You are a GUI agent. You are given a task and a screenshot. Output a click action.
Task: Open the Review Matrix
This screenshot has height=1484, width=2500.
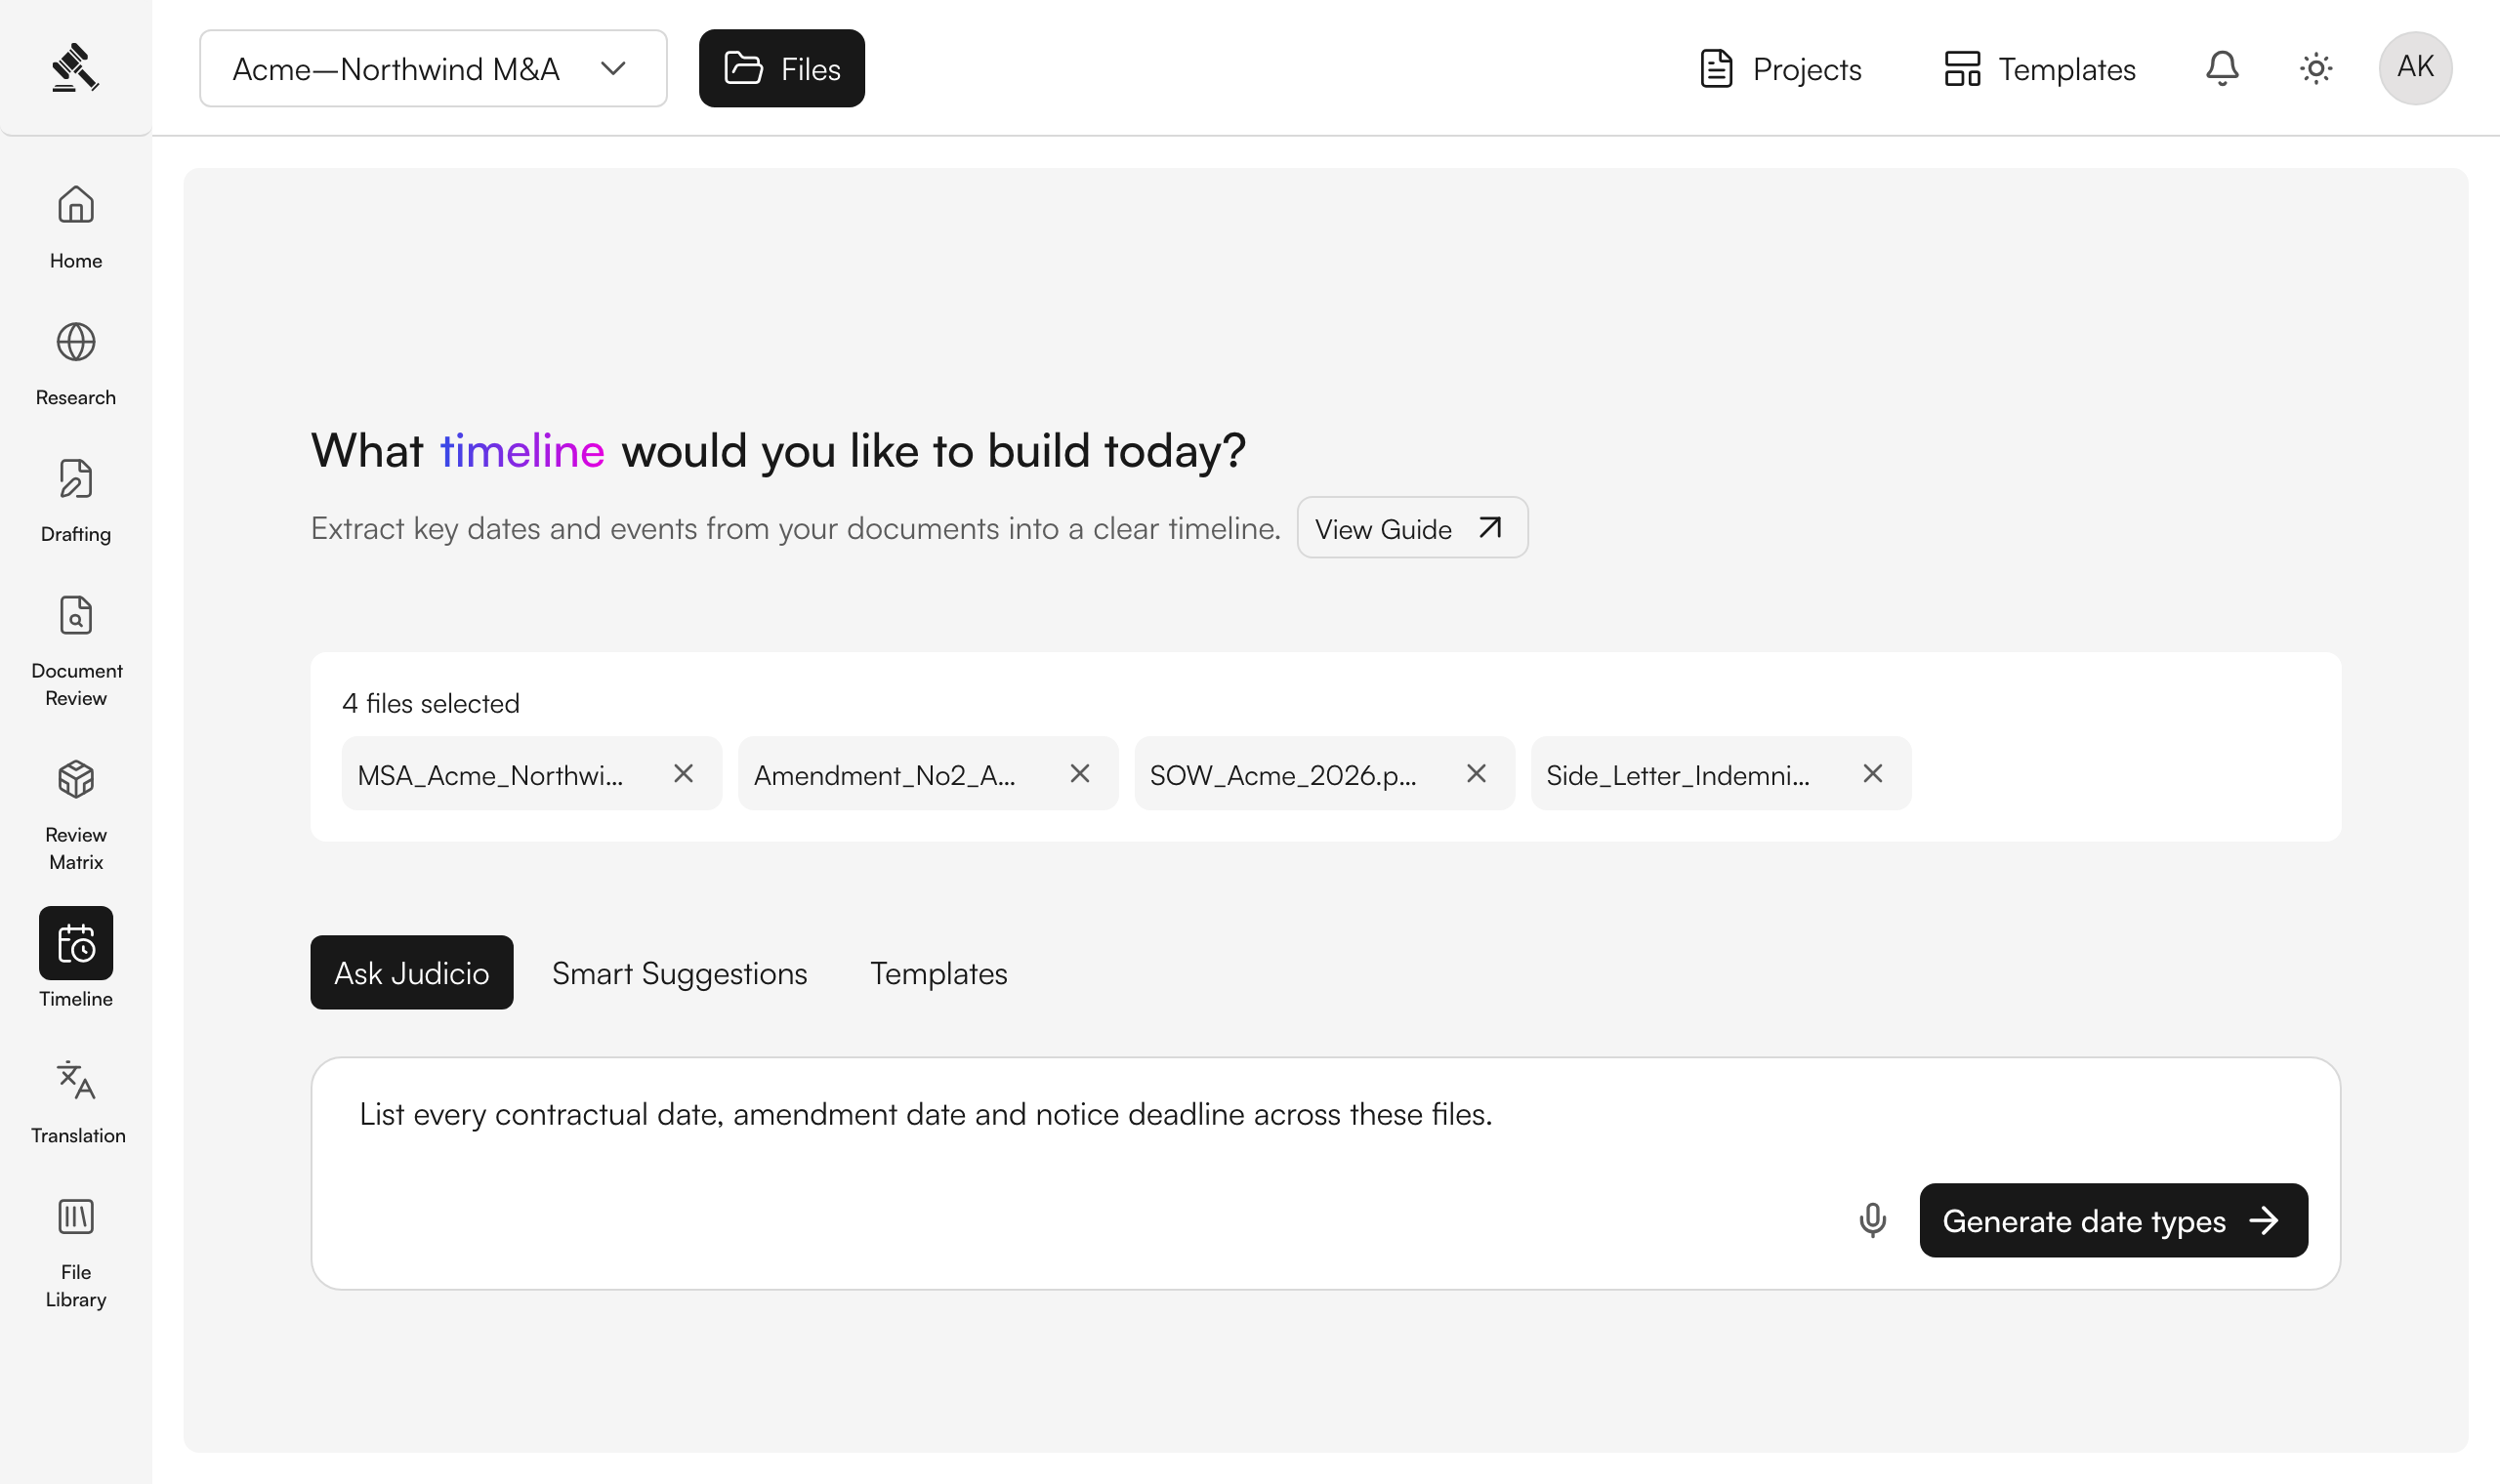pos(76,814)
